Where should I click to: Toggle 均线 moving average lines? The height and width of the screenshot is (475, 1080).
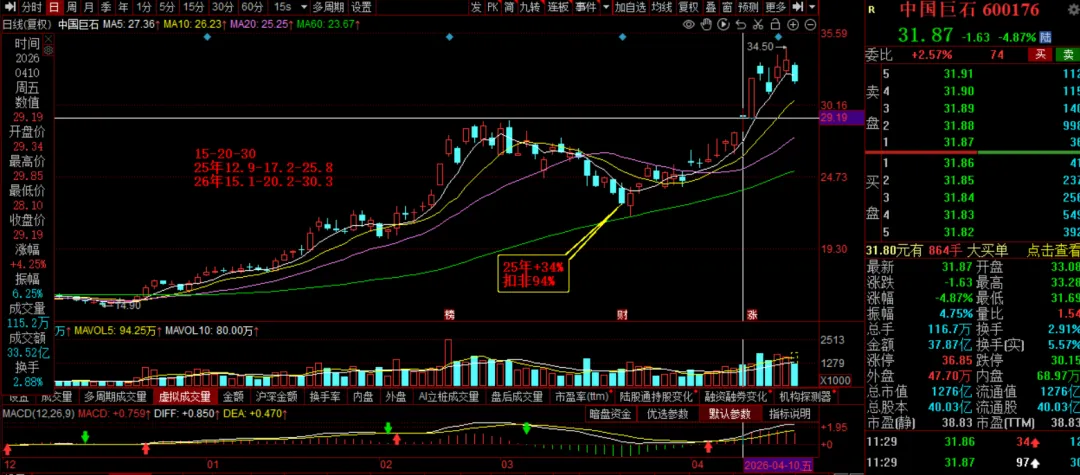tap(662, 8)
